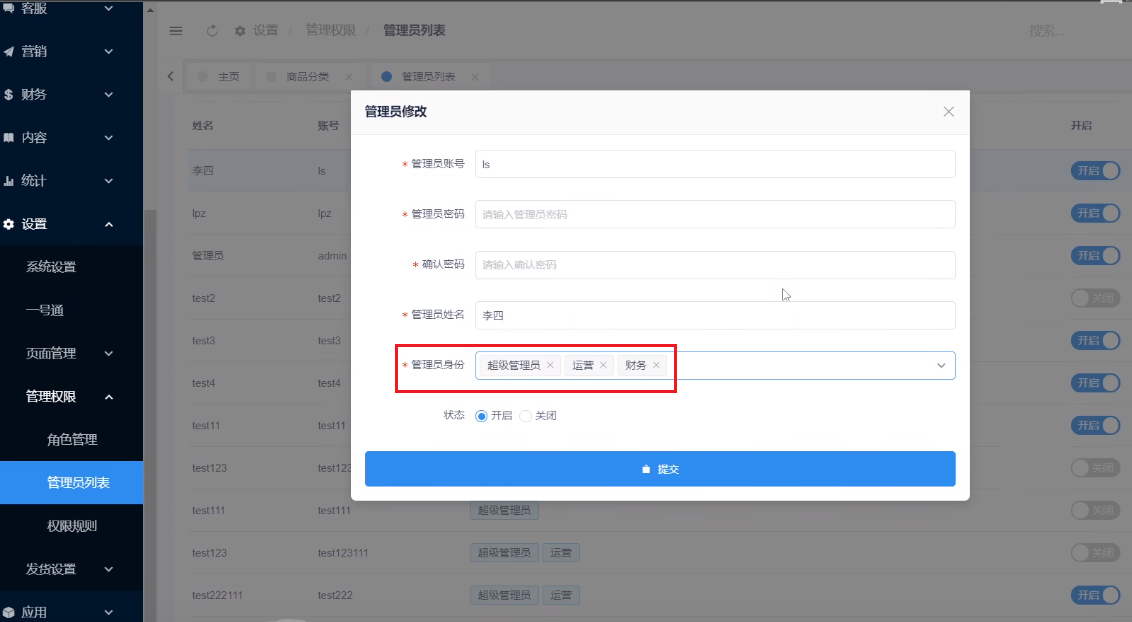Toggle the 关闭 switch for test2 row
The height and width of the screenshot is (622, 1132).
click(x=1095, y=298)
